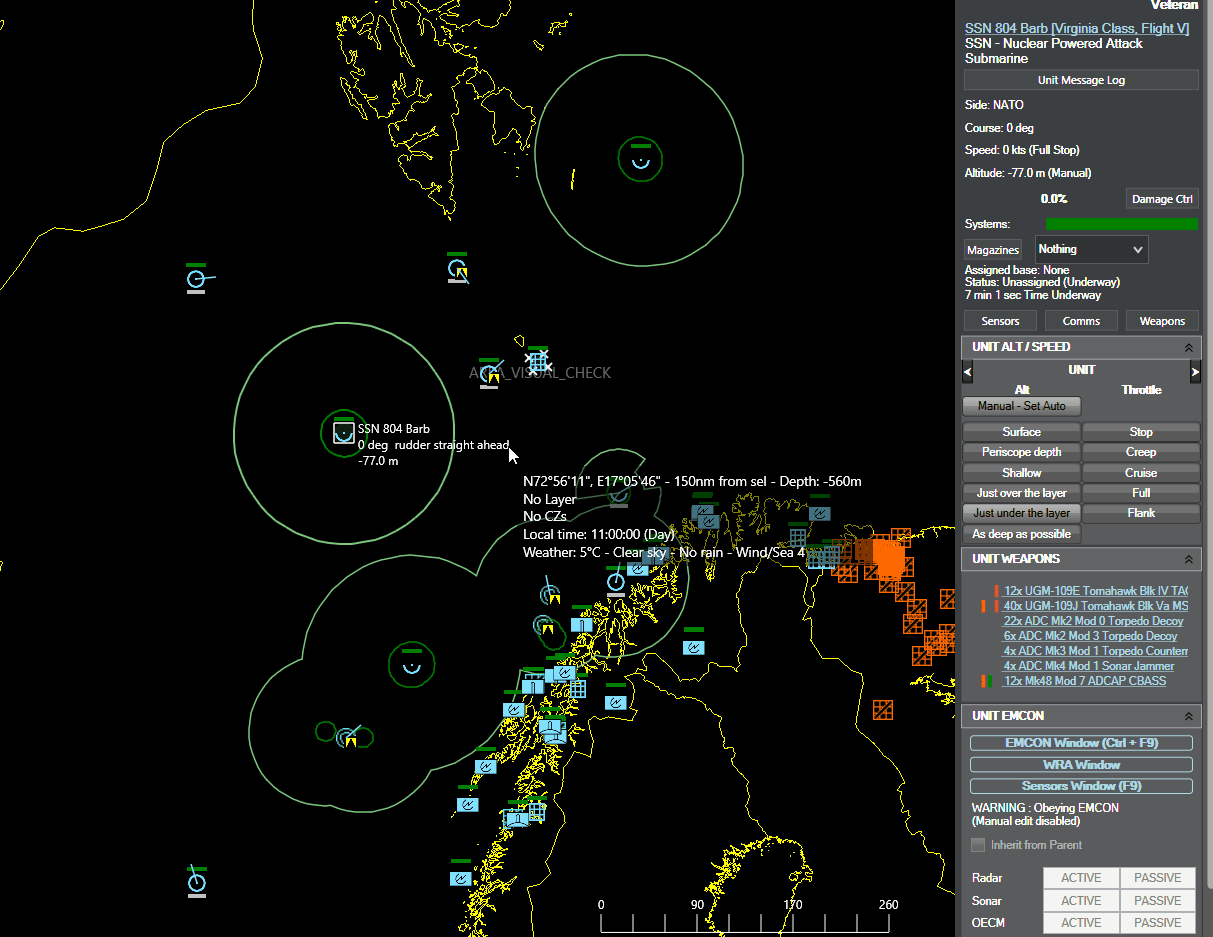Set depth to Shallow

pyautogui.click(x=1021, y=473)
